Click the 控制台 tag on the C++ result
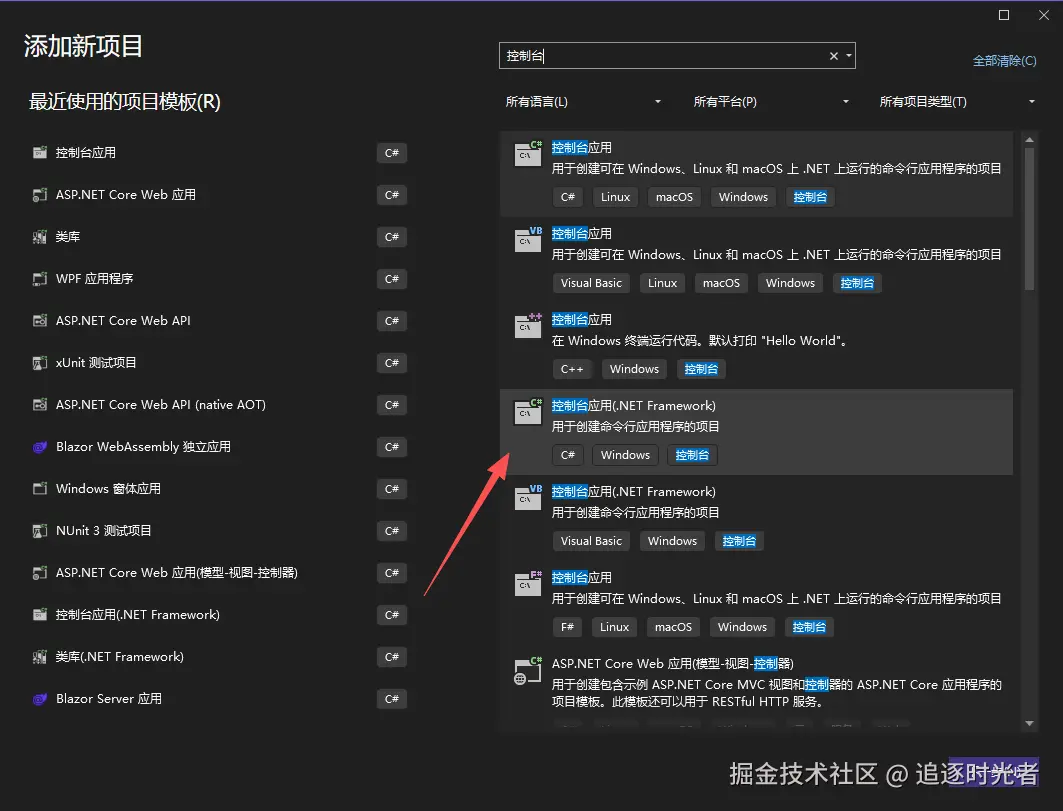The image size is (1063, 811). tap(701, 369)
